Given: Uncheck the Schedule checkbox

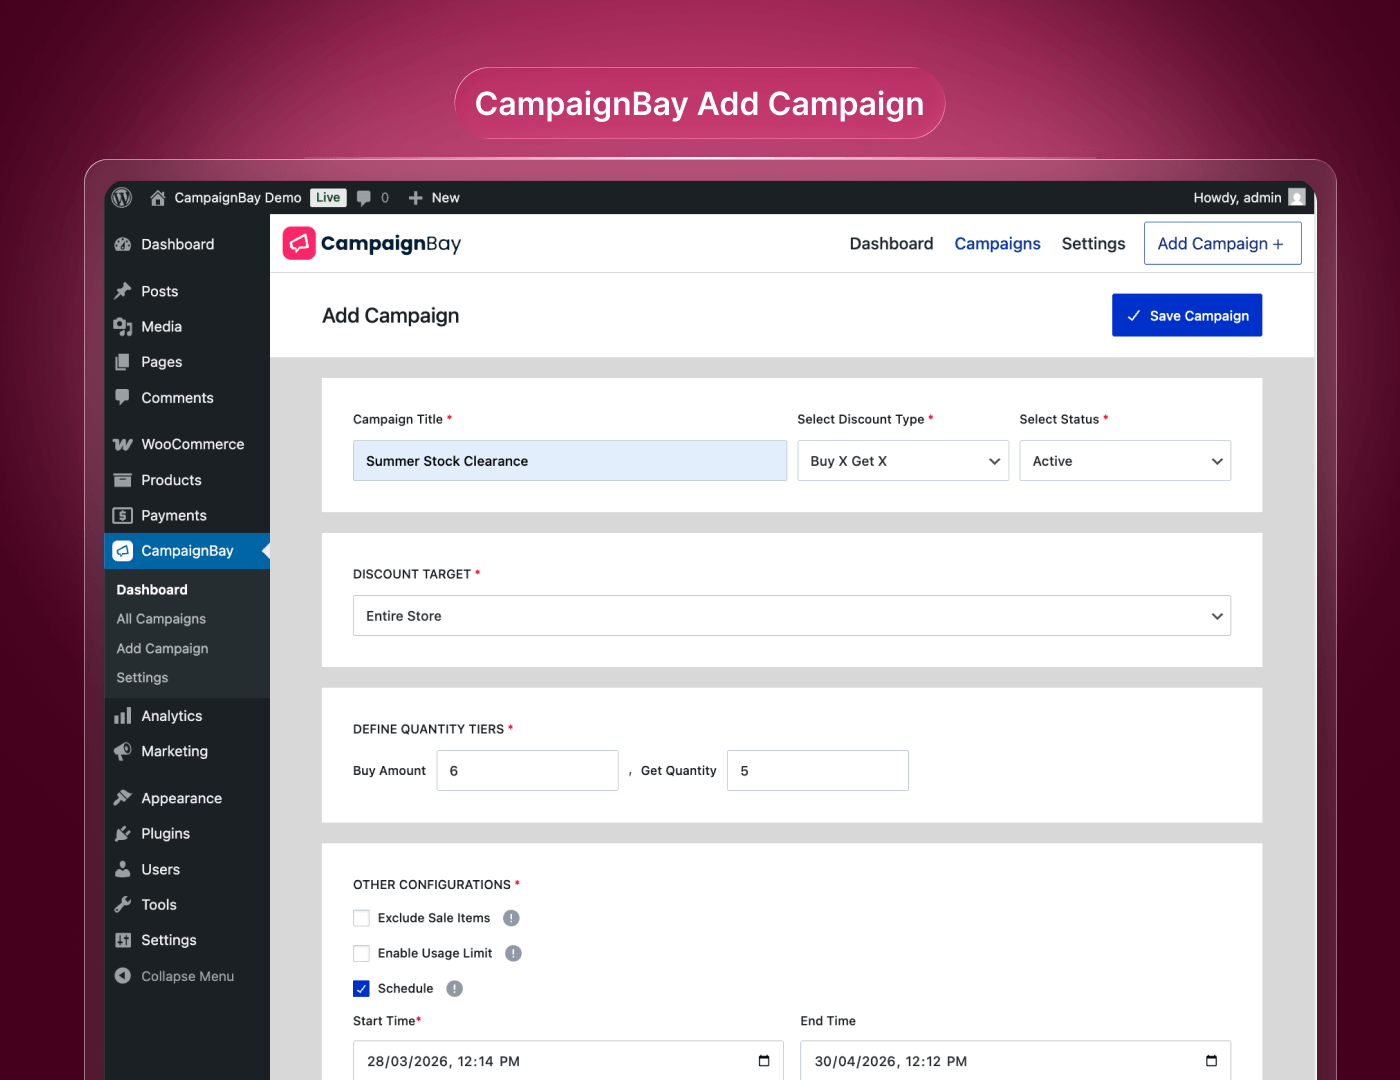Looking at the screenshot, I should pos(362,989).
